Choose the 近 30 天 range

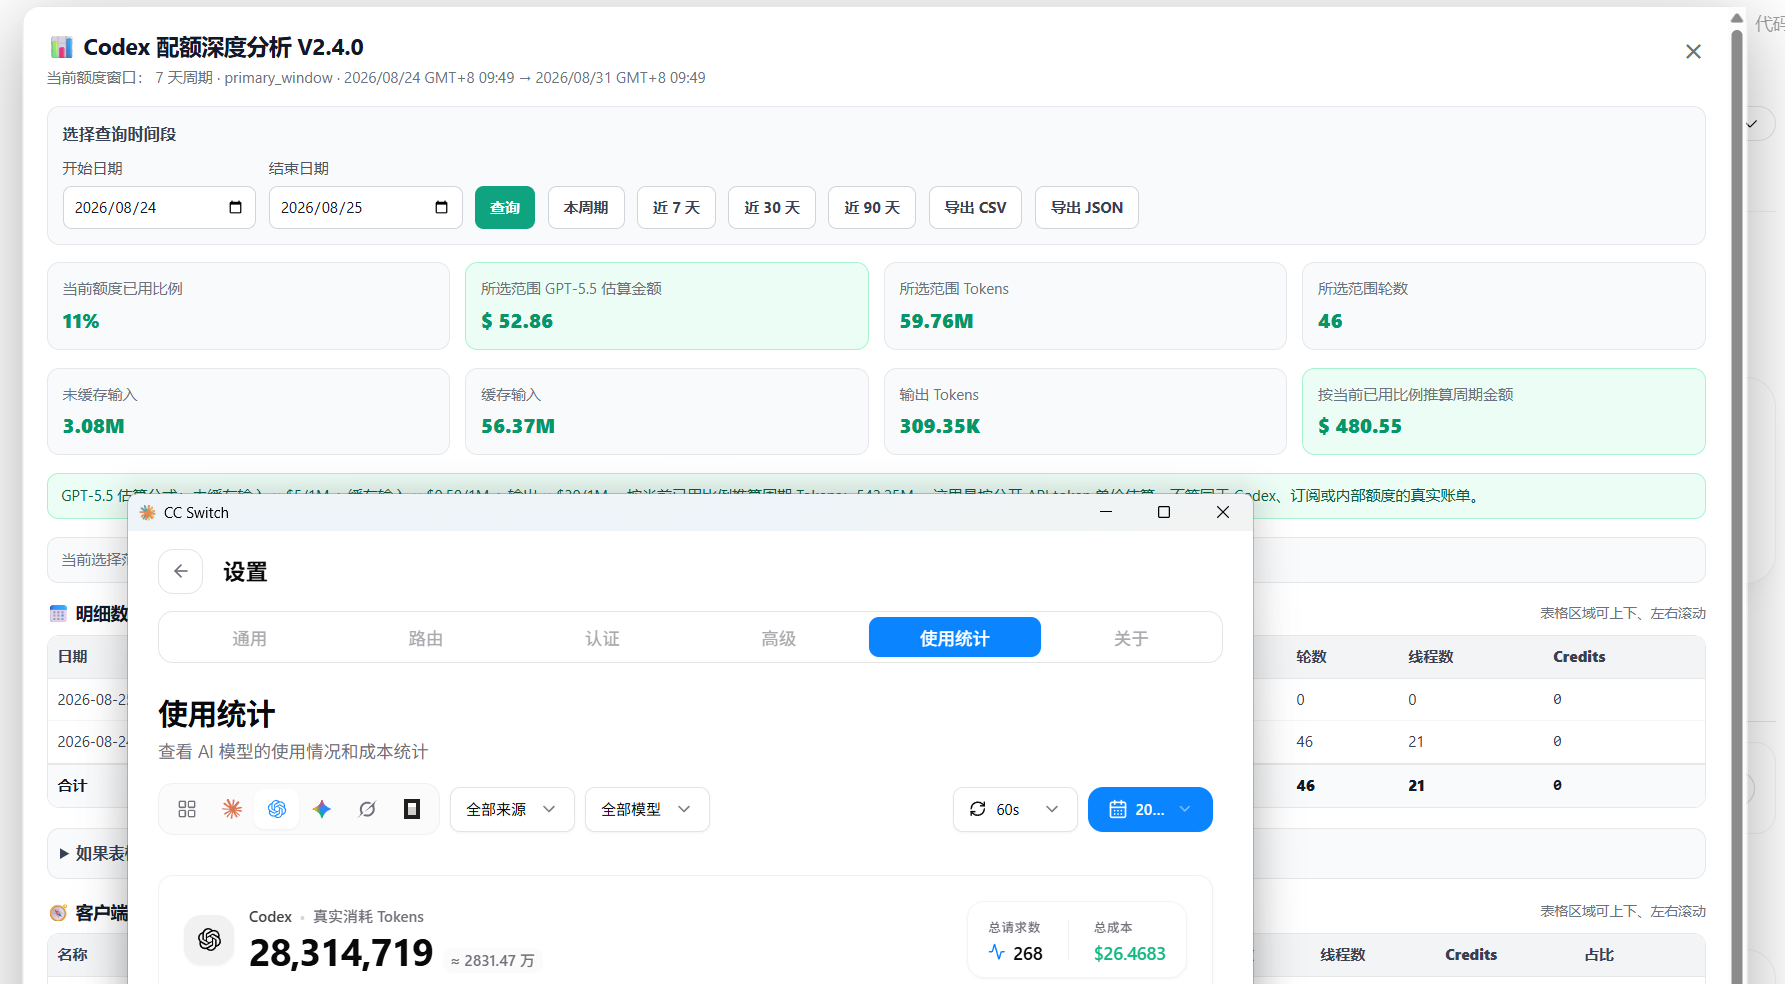(772, 207)
